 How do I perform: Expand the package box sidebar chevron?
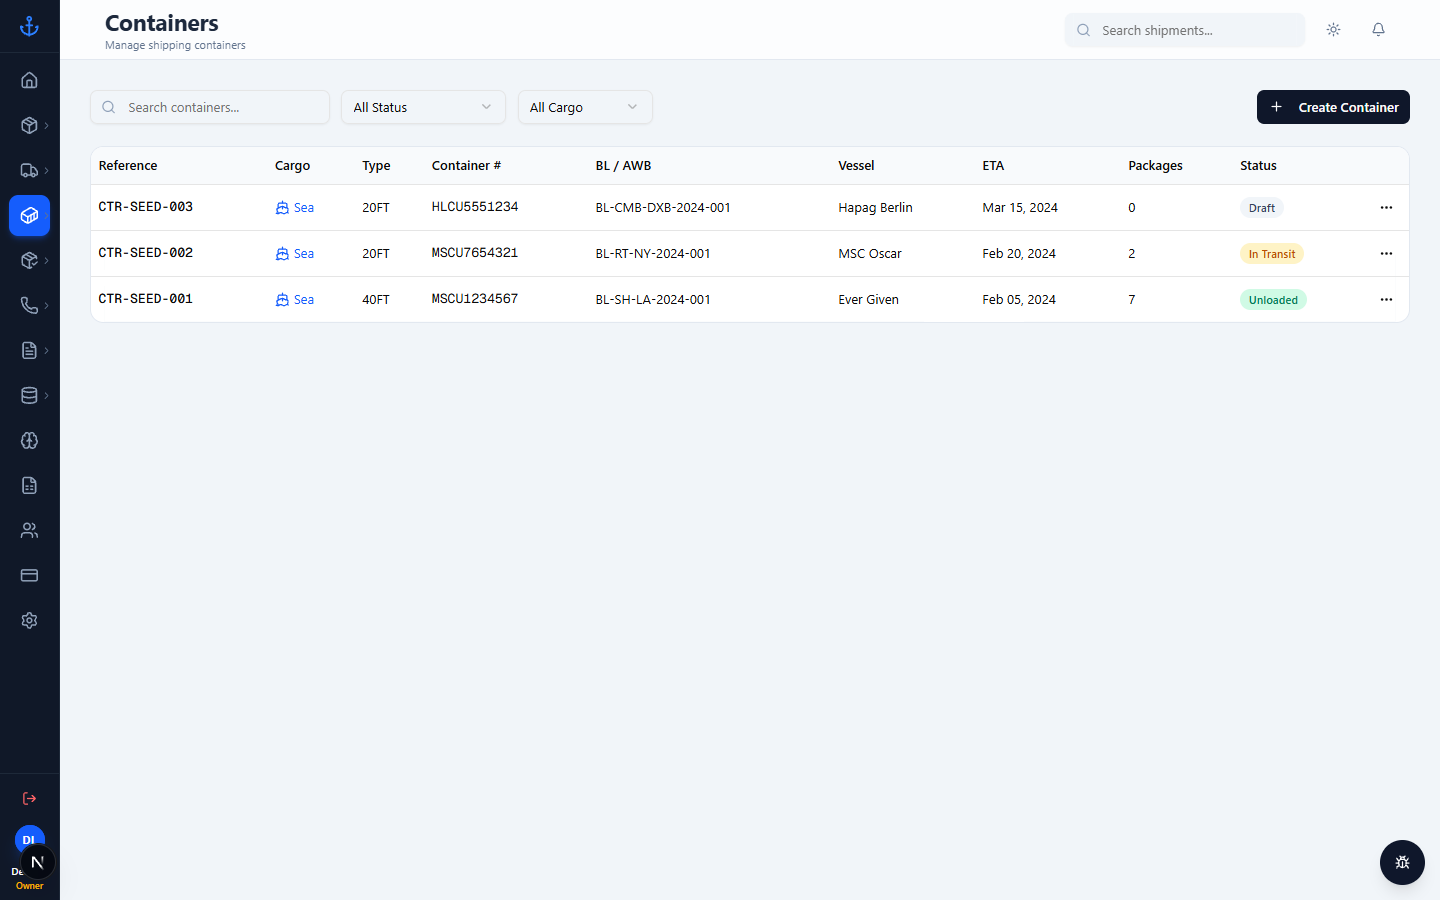coord(46,125)
